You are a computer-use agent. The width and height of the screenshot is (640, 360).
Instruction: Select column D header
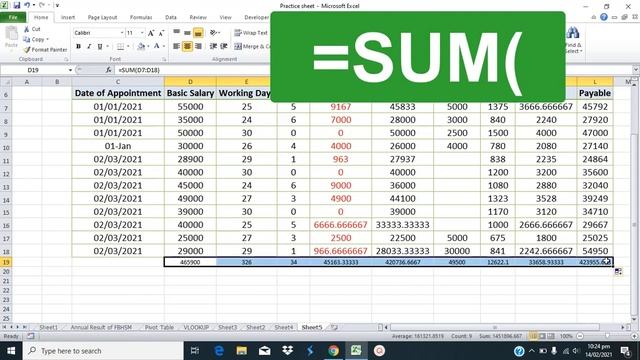(x=190, y=82)
